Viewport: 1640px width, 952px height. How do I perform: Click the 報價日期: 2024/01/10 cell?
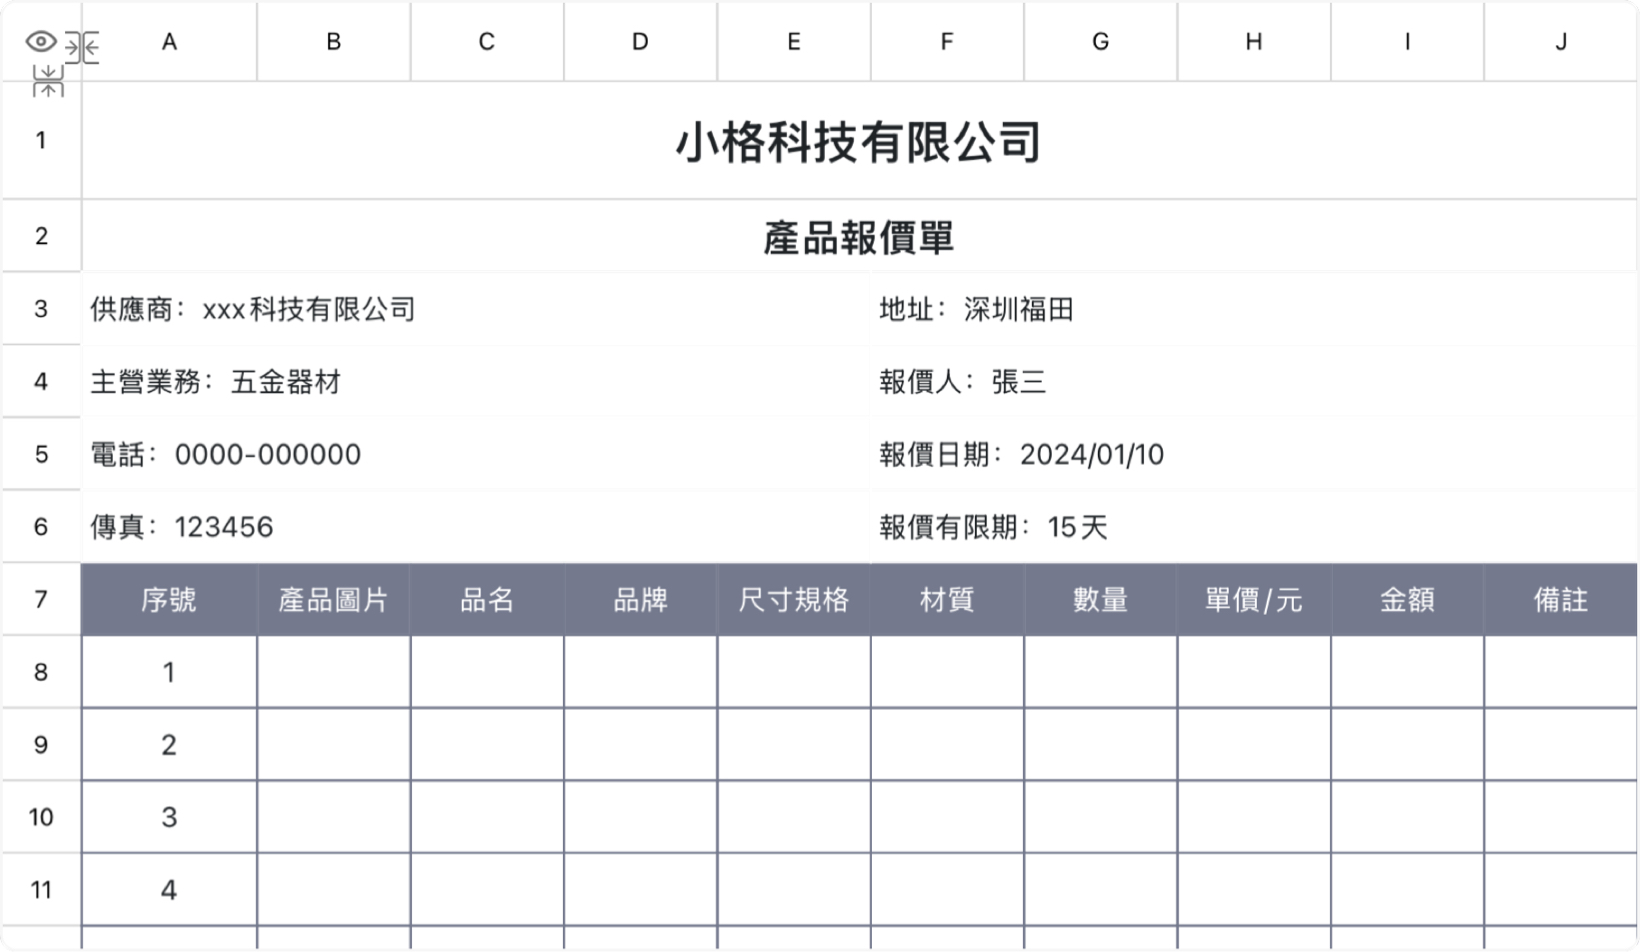[x=1254, y=454]
